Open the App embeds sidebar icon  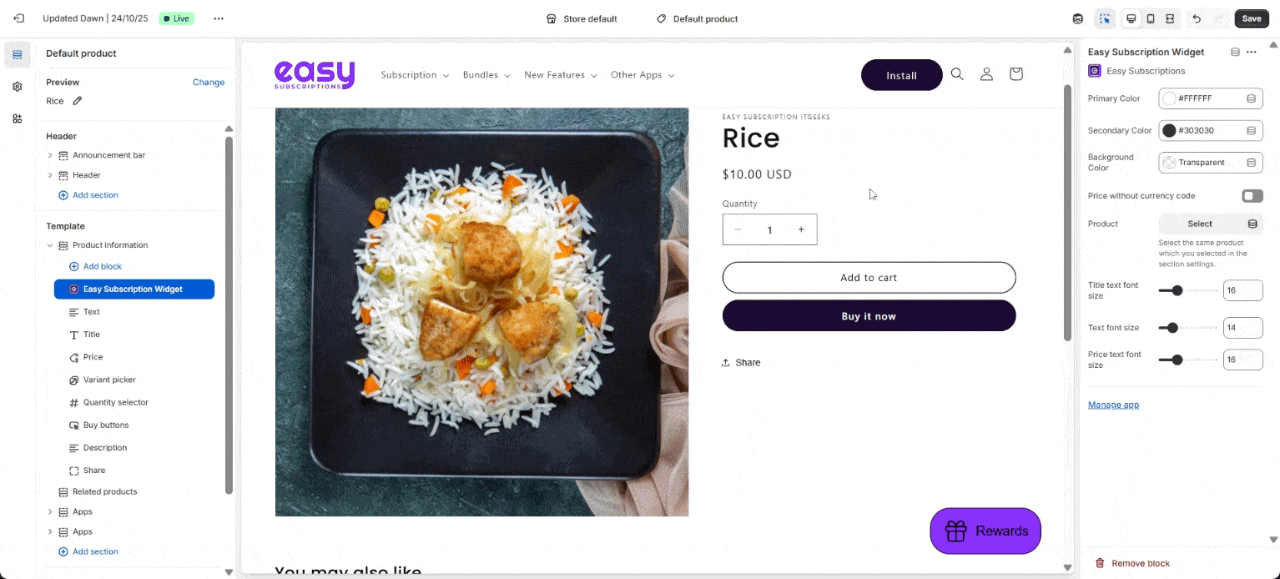point(17,119)
